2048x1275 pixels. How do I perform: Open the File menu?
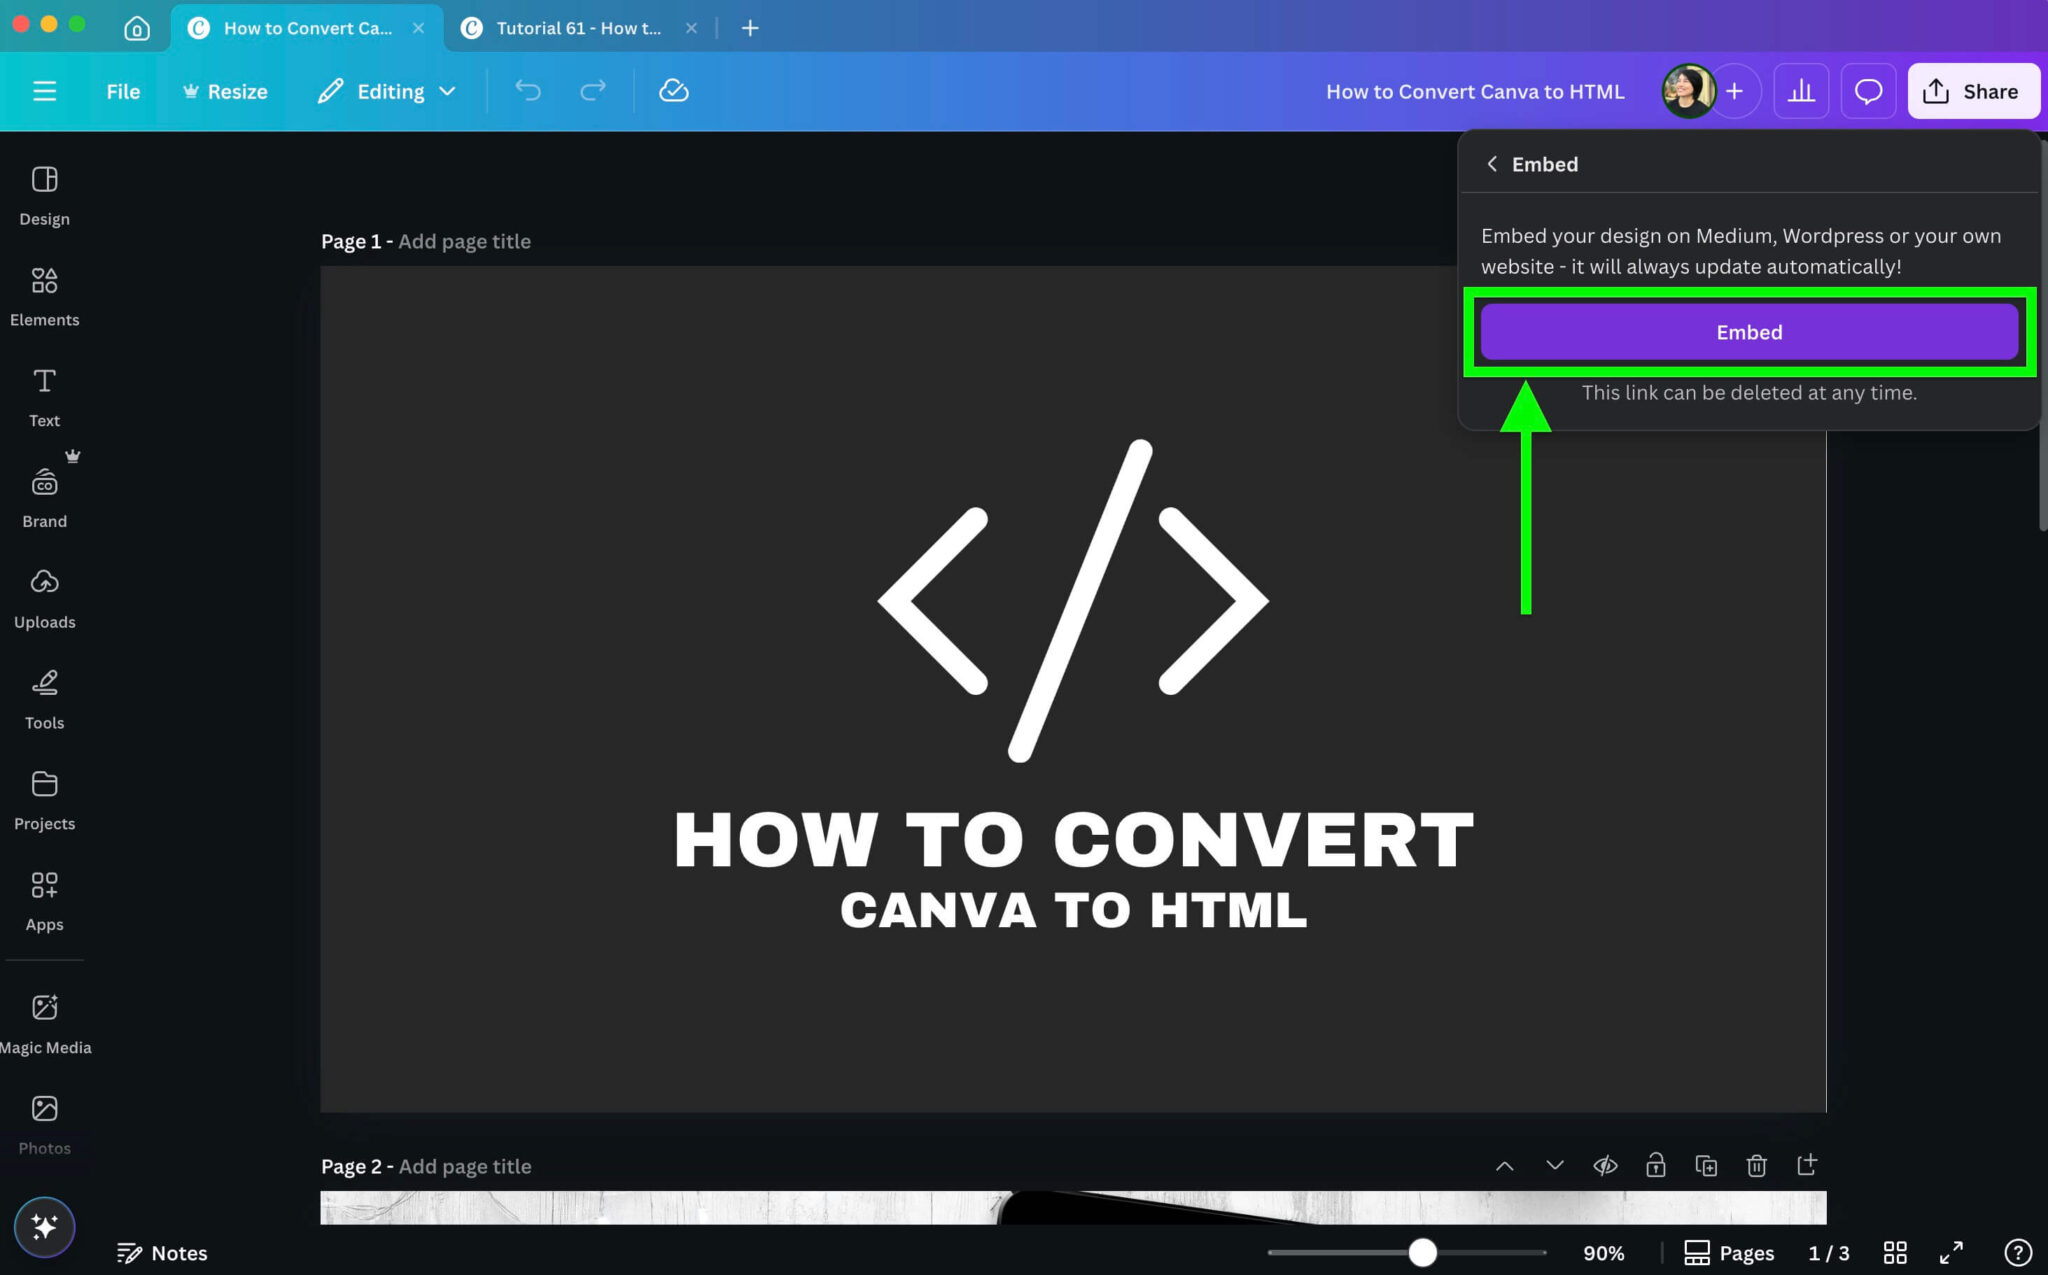[122, 90]
